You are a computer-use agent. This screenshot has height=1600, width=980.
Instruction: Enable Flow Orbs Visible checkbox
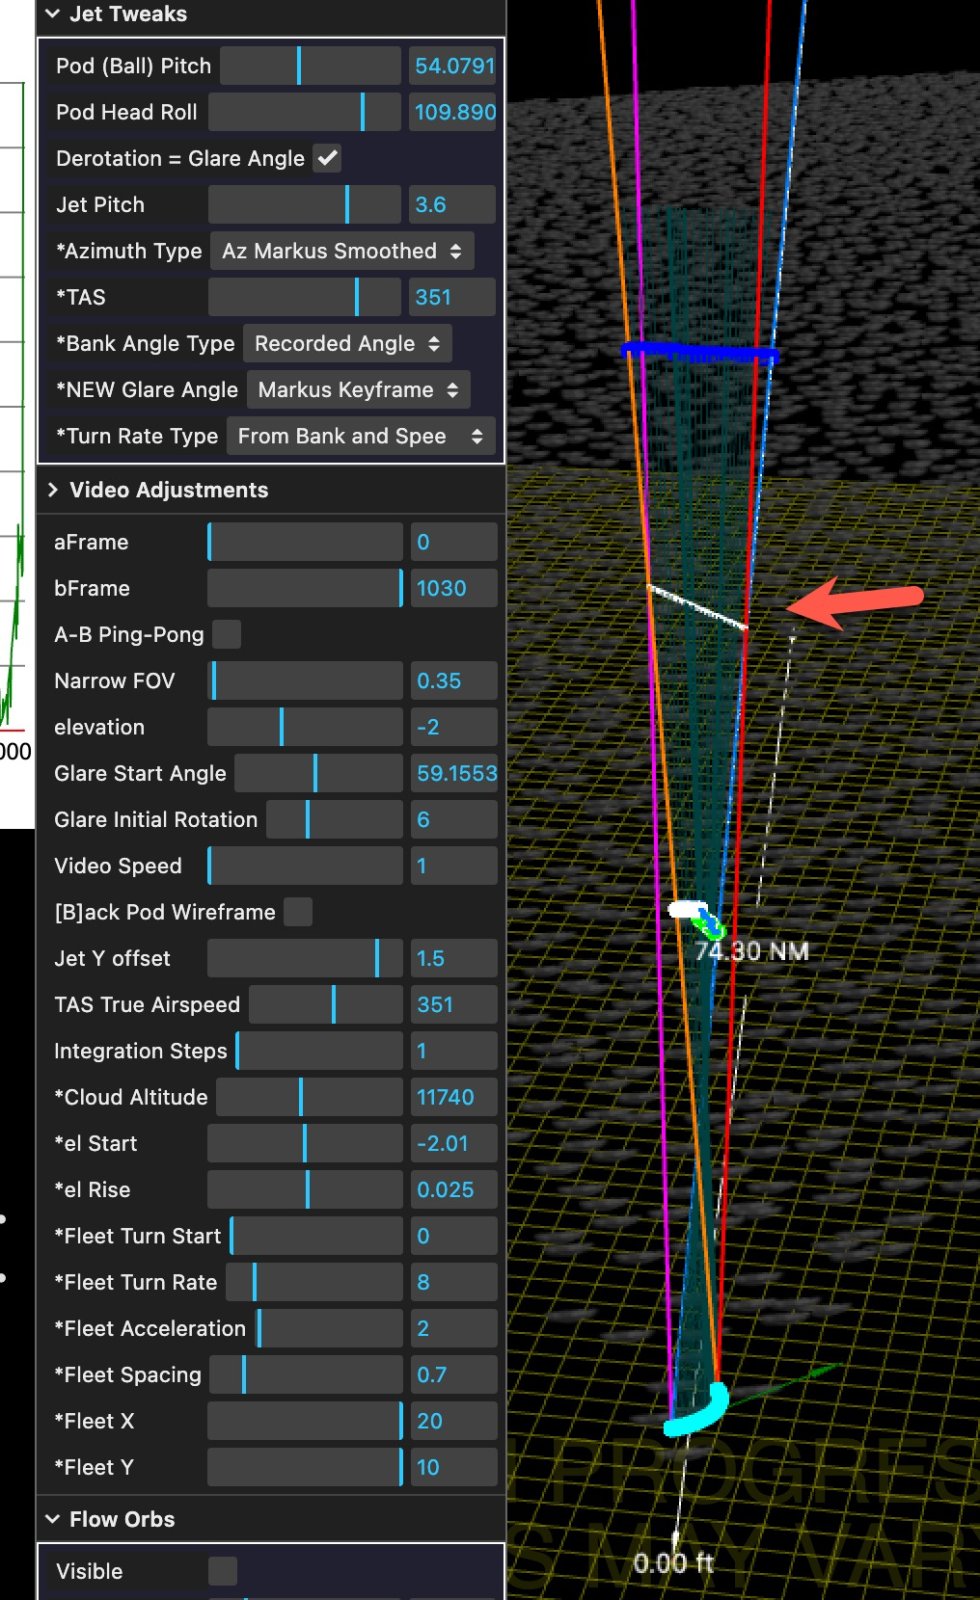tap(222, 1571)
